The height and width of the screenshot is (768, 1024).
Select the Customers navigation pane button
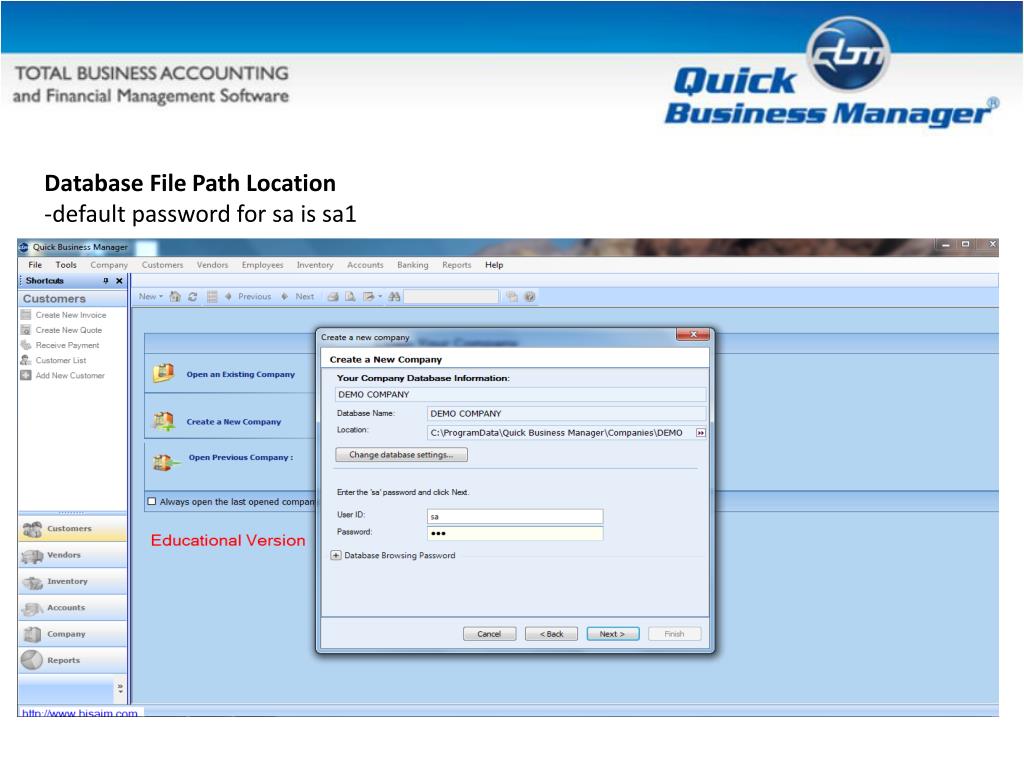(x=72, y=529)
